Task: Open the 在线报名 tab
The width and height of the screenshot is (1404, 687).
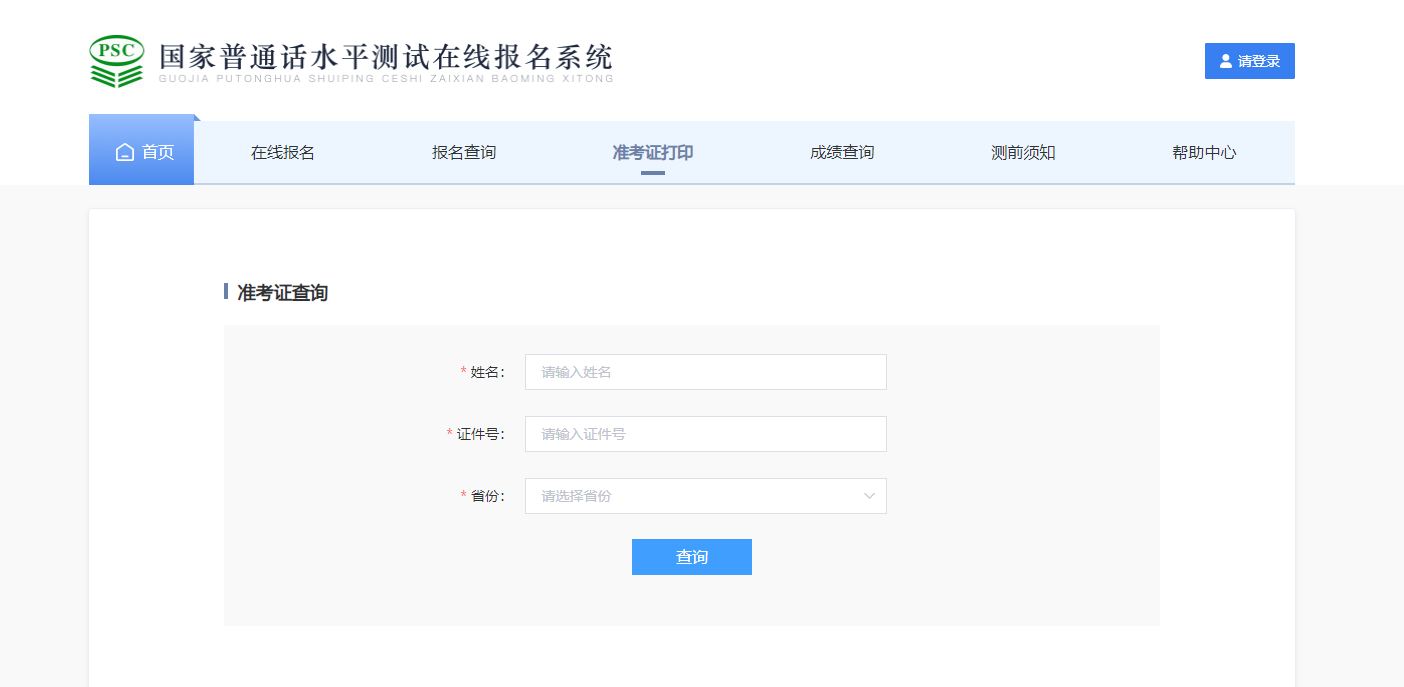Action: point(283,153)
